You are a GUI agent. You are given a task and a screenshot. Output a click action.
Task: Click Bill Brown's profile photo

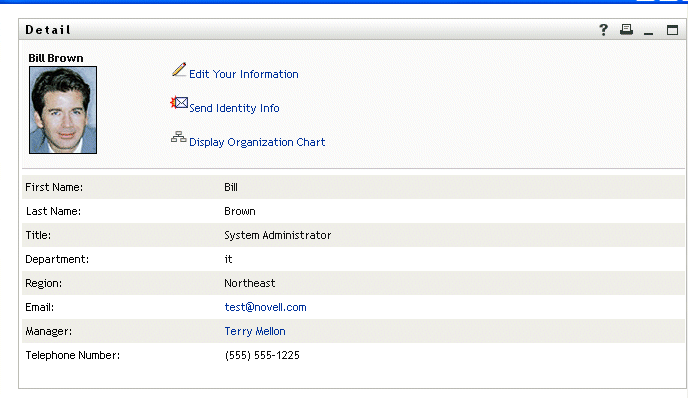pos(63,110)
